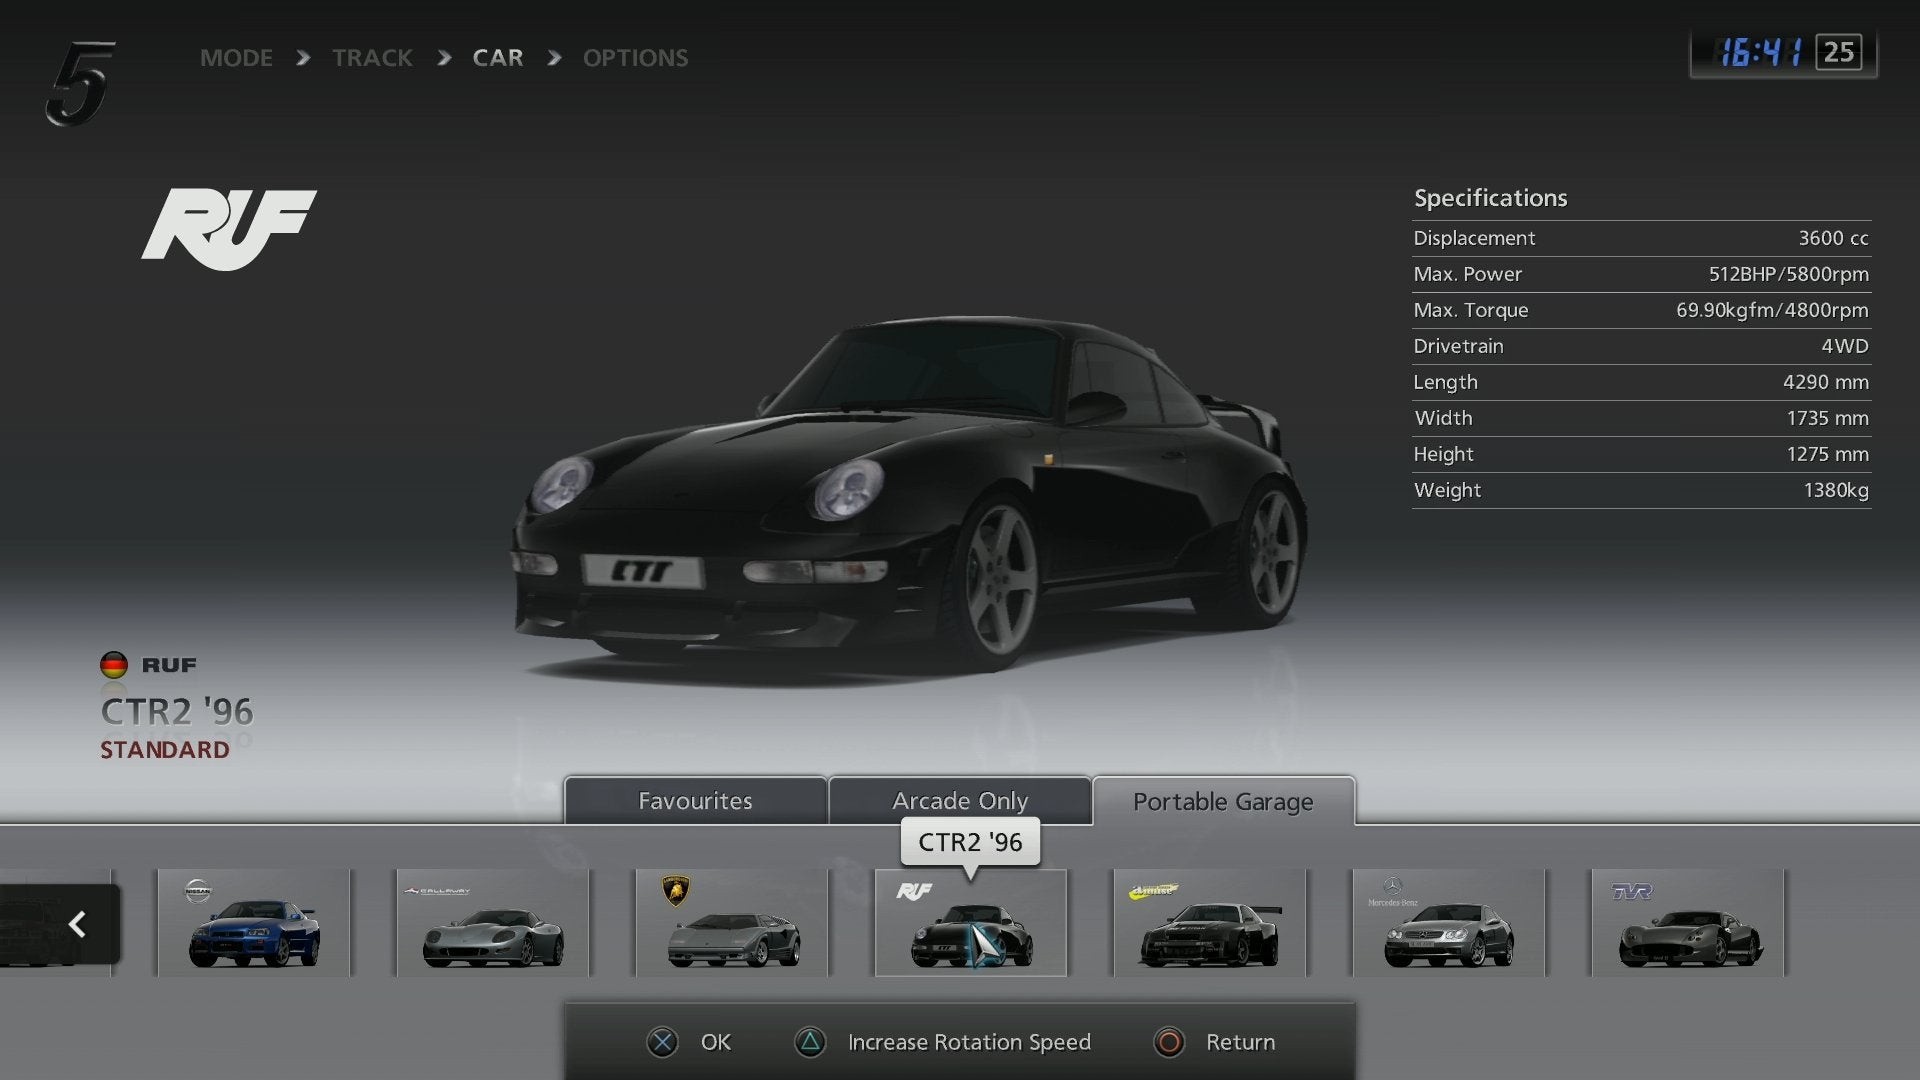Click the circle Return button icon
This screenshot has height=1080, width=1920.
(1168, 1042)
